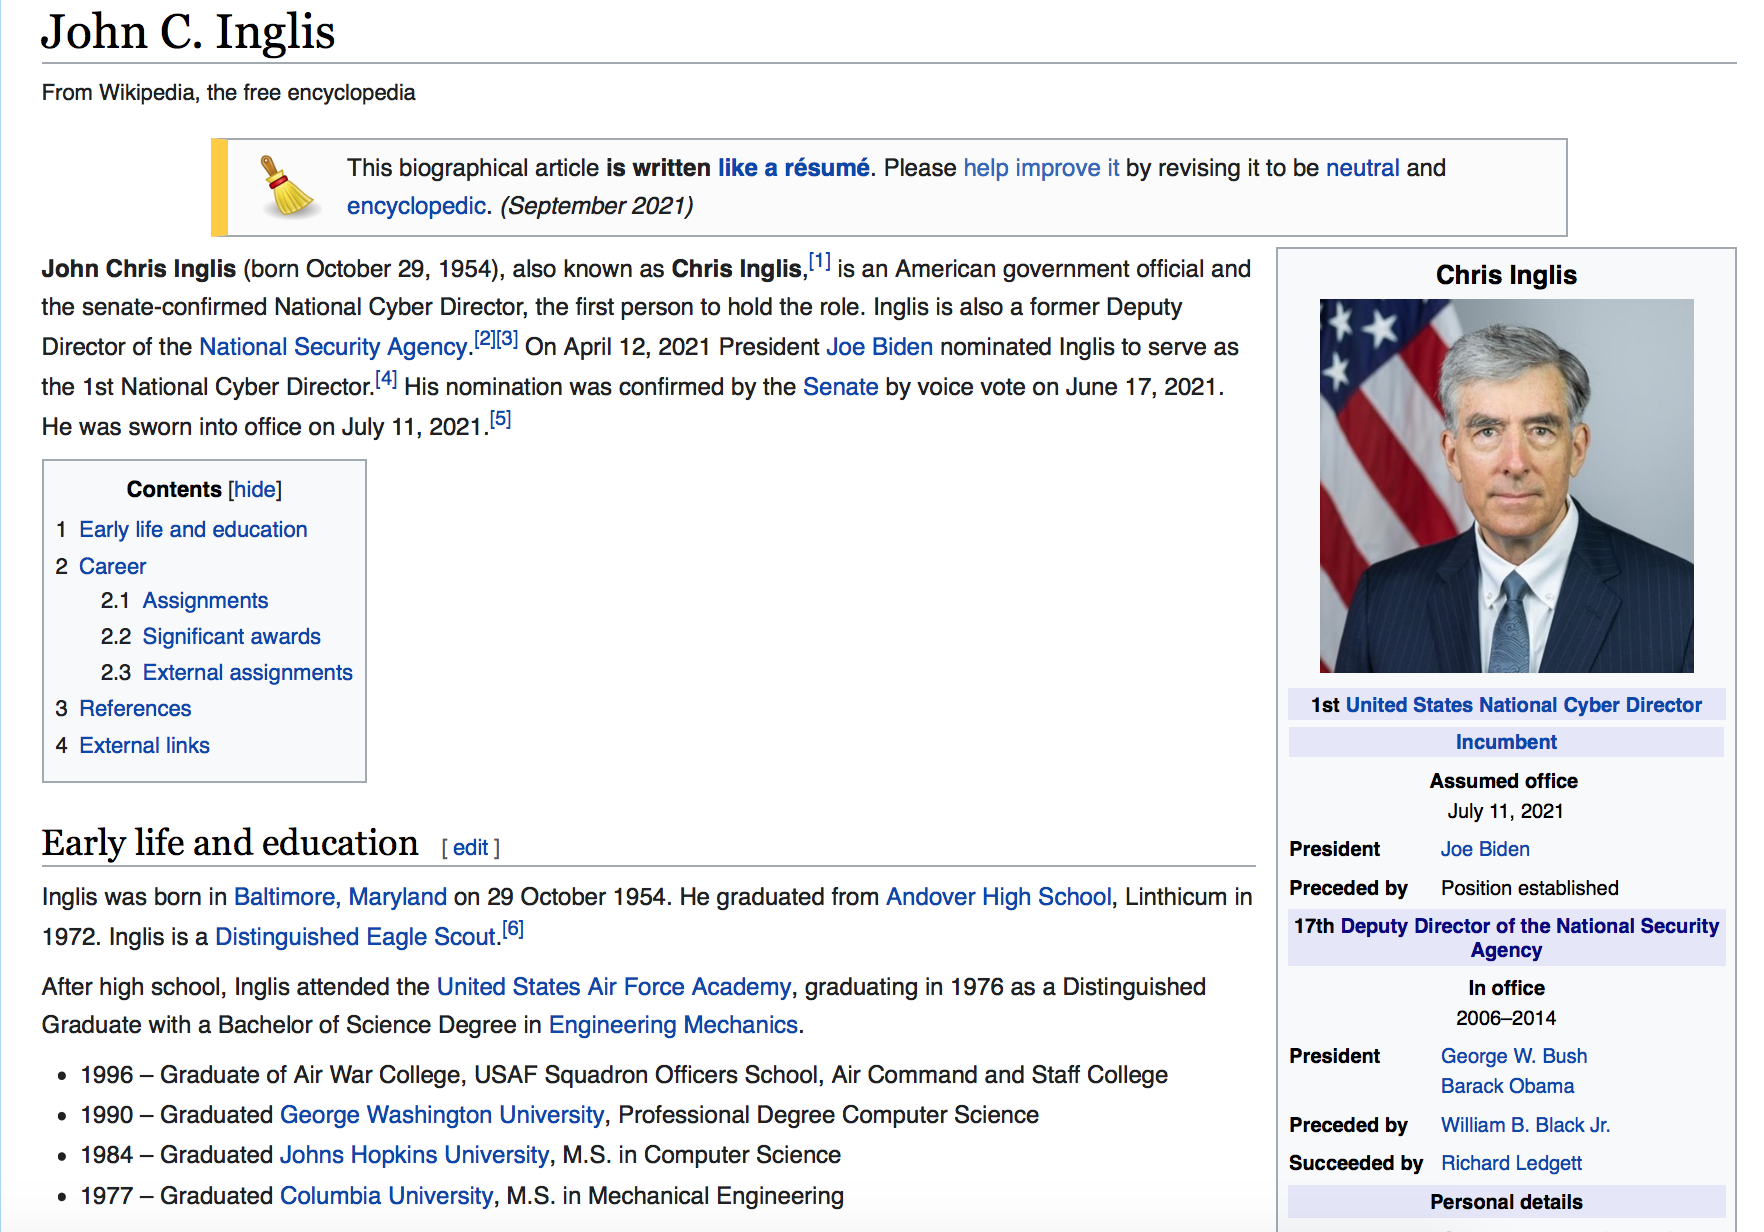Image resolution: width=1764 pixels, height=1232 pixels.
Task: Go to 'Early life and education' contents entry
Action: (x=193, y=530)
